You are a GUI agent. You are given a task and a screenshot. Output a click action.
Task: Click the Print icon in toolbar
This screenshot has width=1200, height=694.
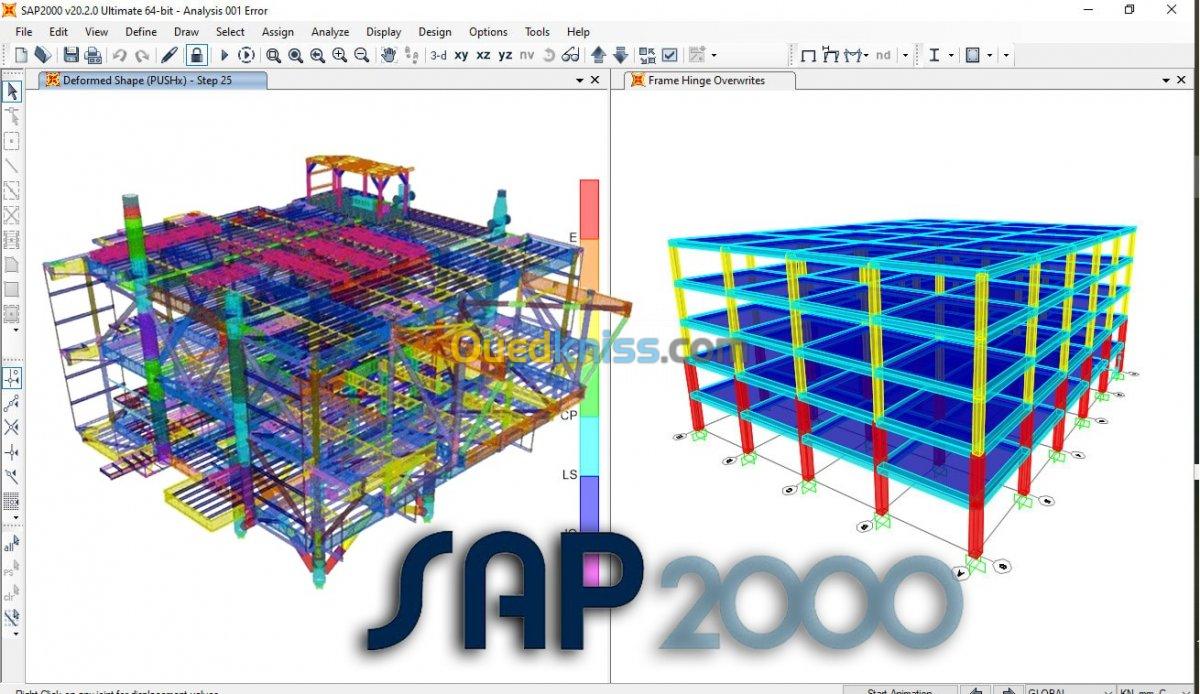(x=93, y=56)
